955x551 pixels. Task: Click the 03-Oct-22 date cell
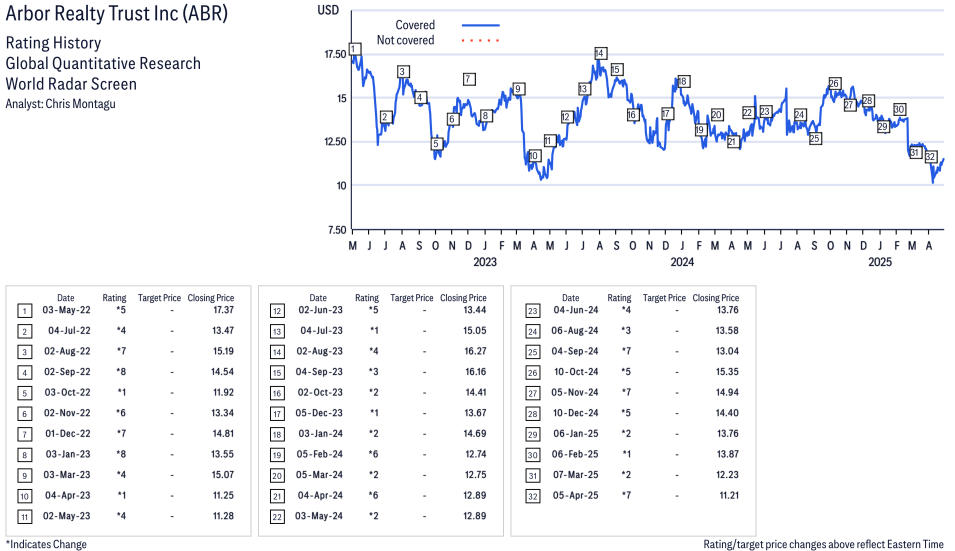(x=67, y=393)
